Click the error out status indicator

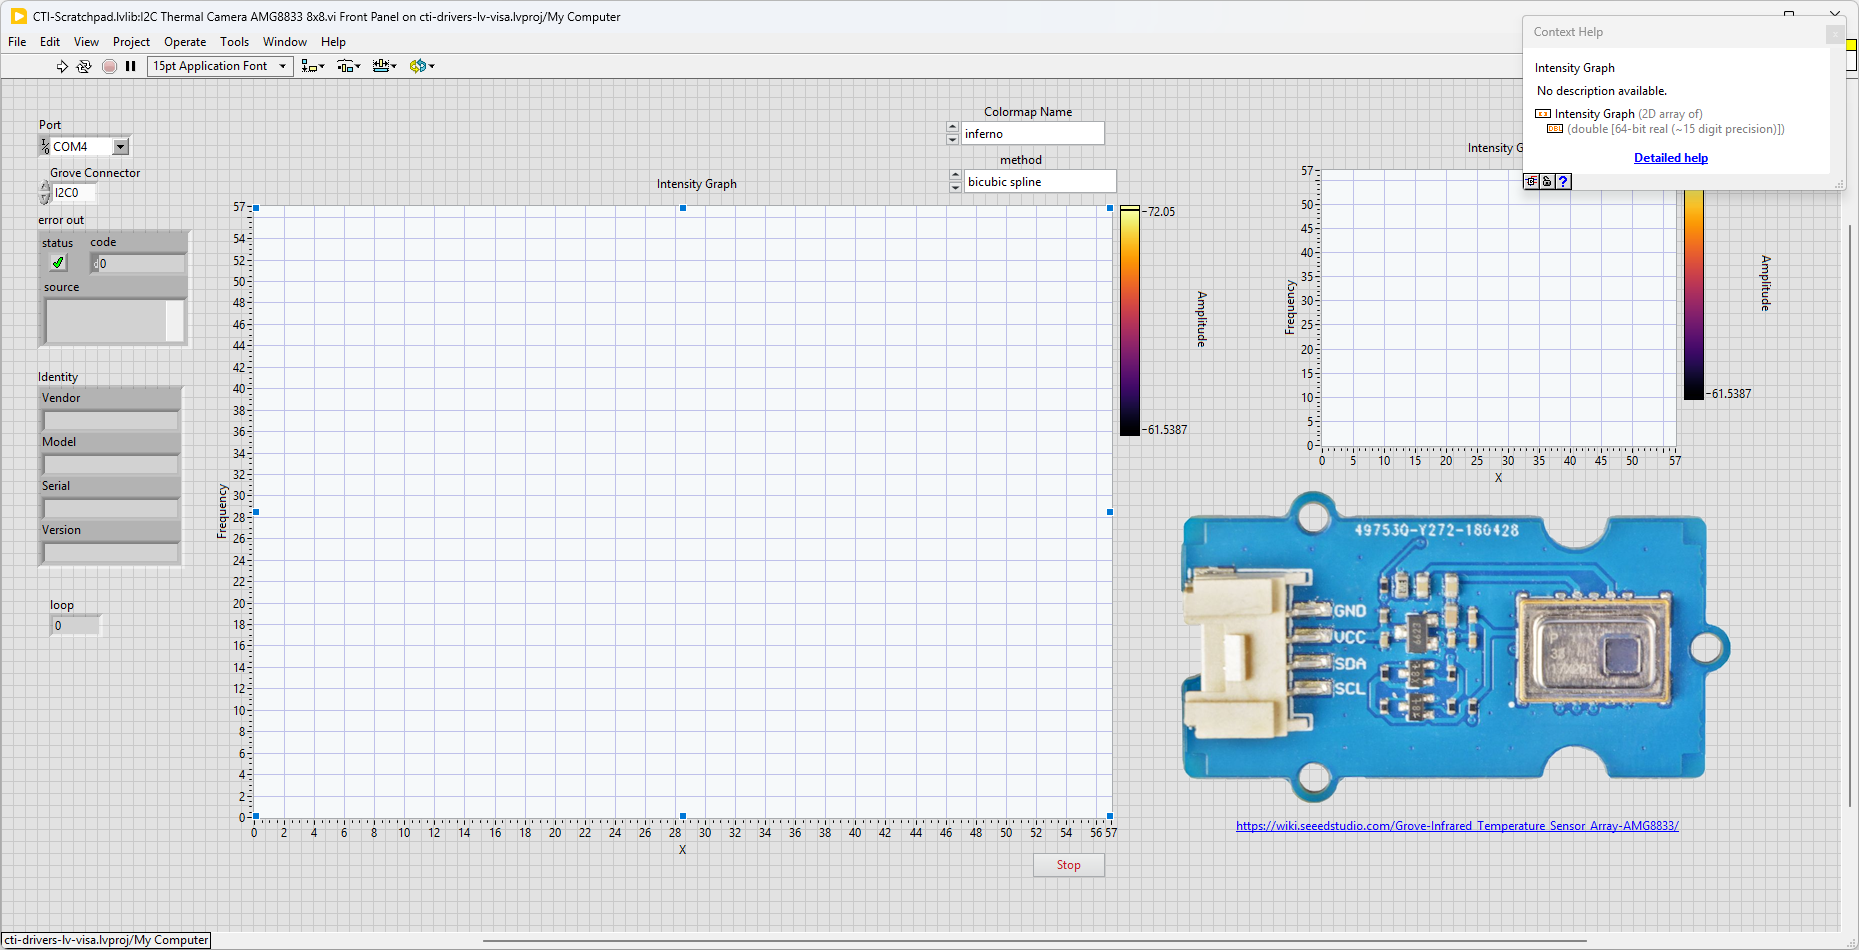(x=58, y=263)
